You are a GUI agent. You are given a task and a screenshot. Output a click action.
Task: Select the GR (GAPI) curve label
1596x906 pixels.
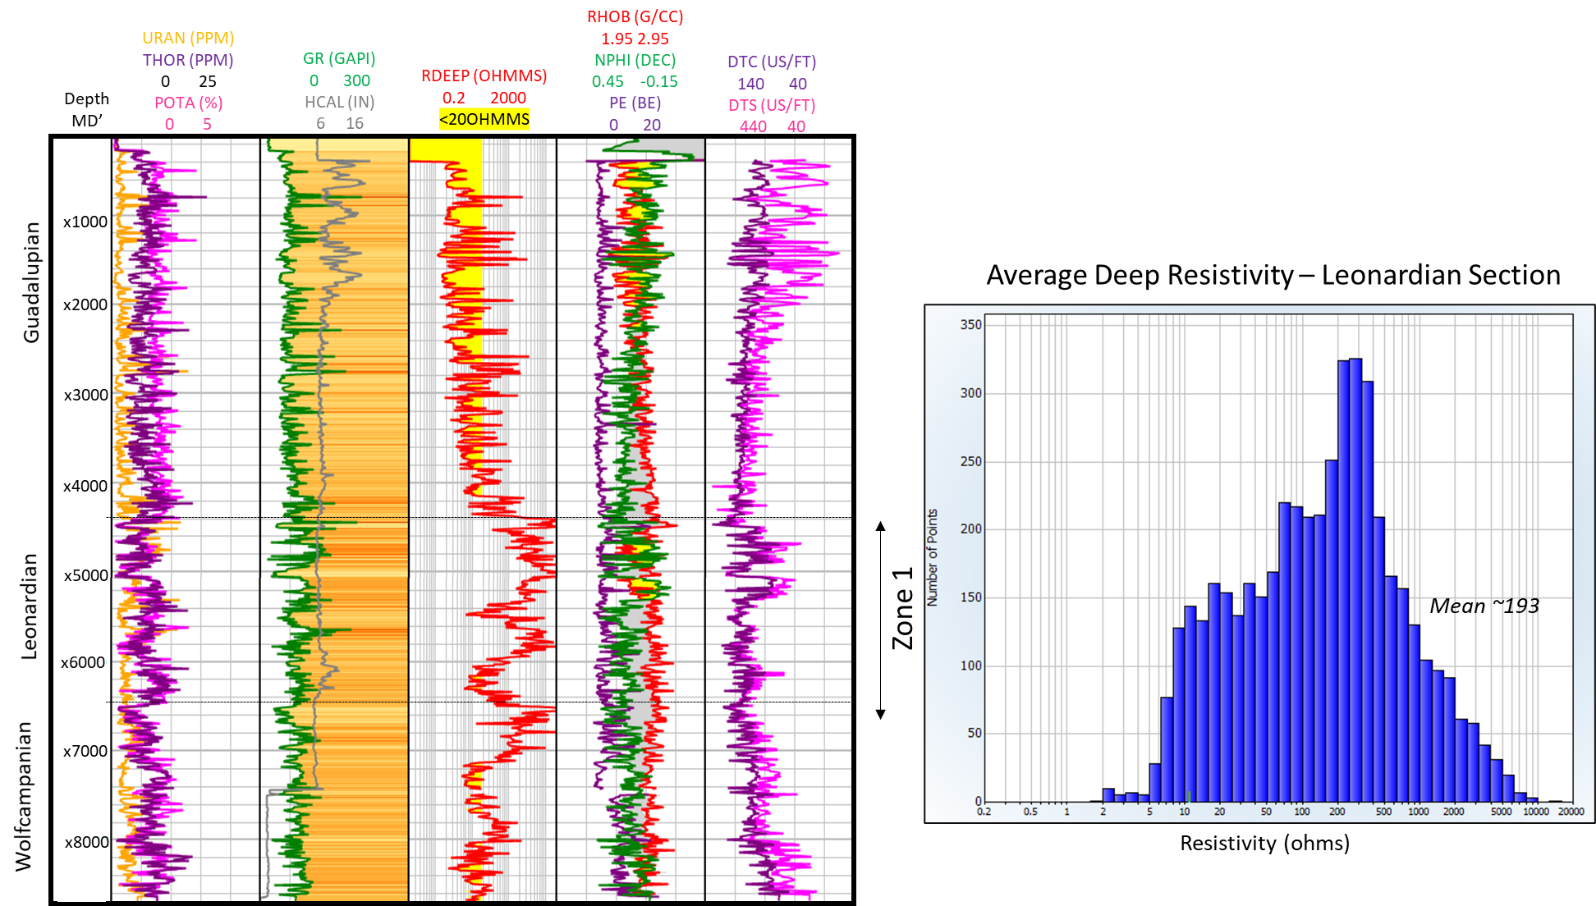(339, 59)
